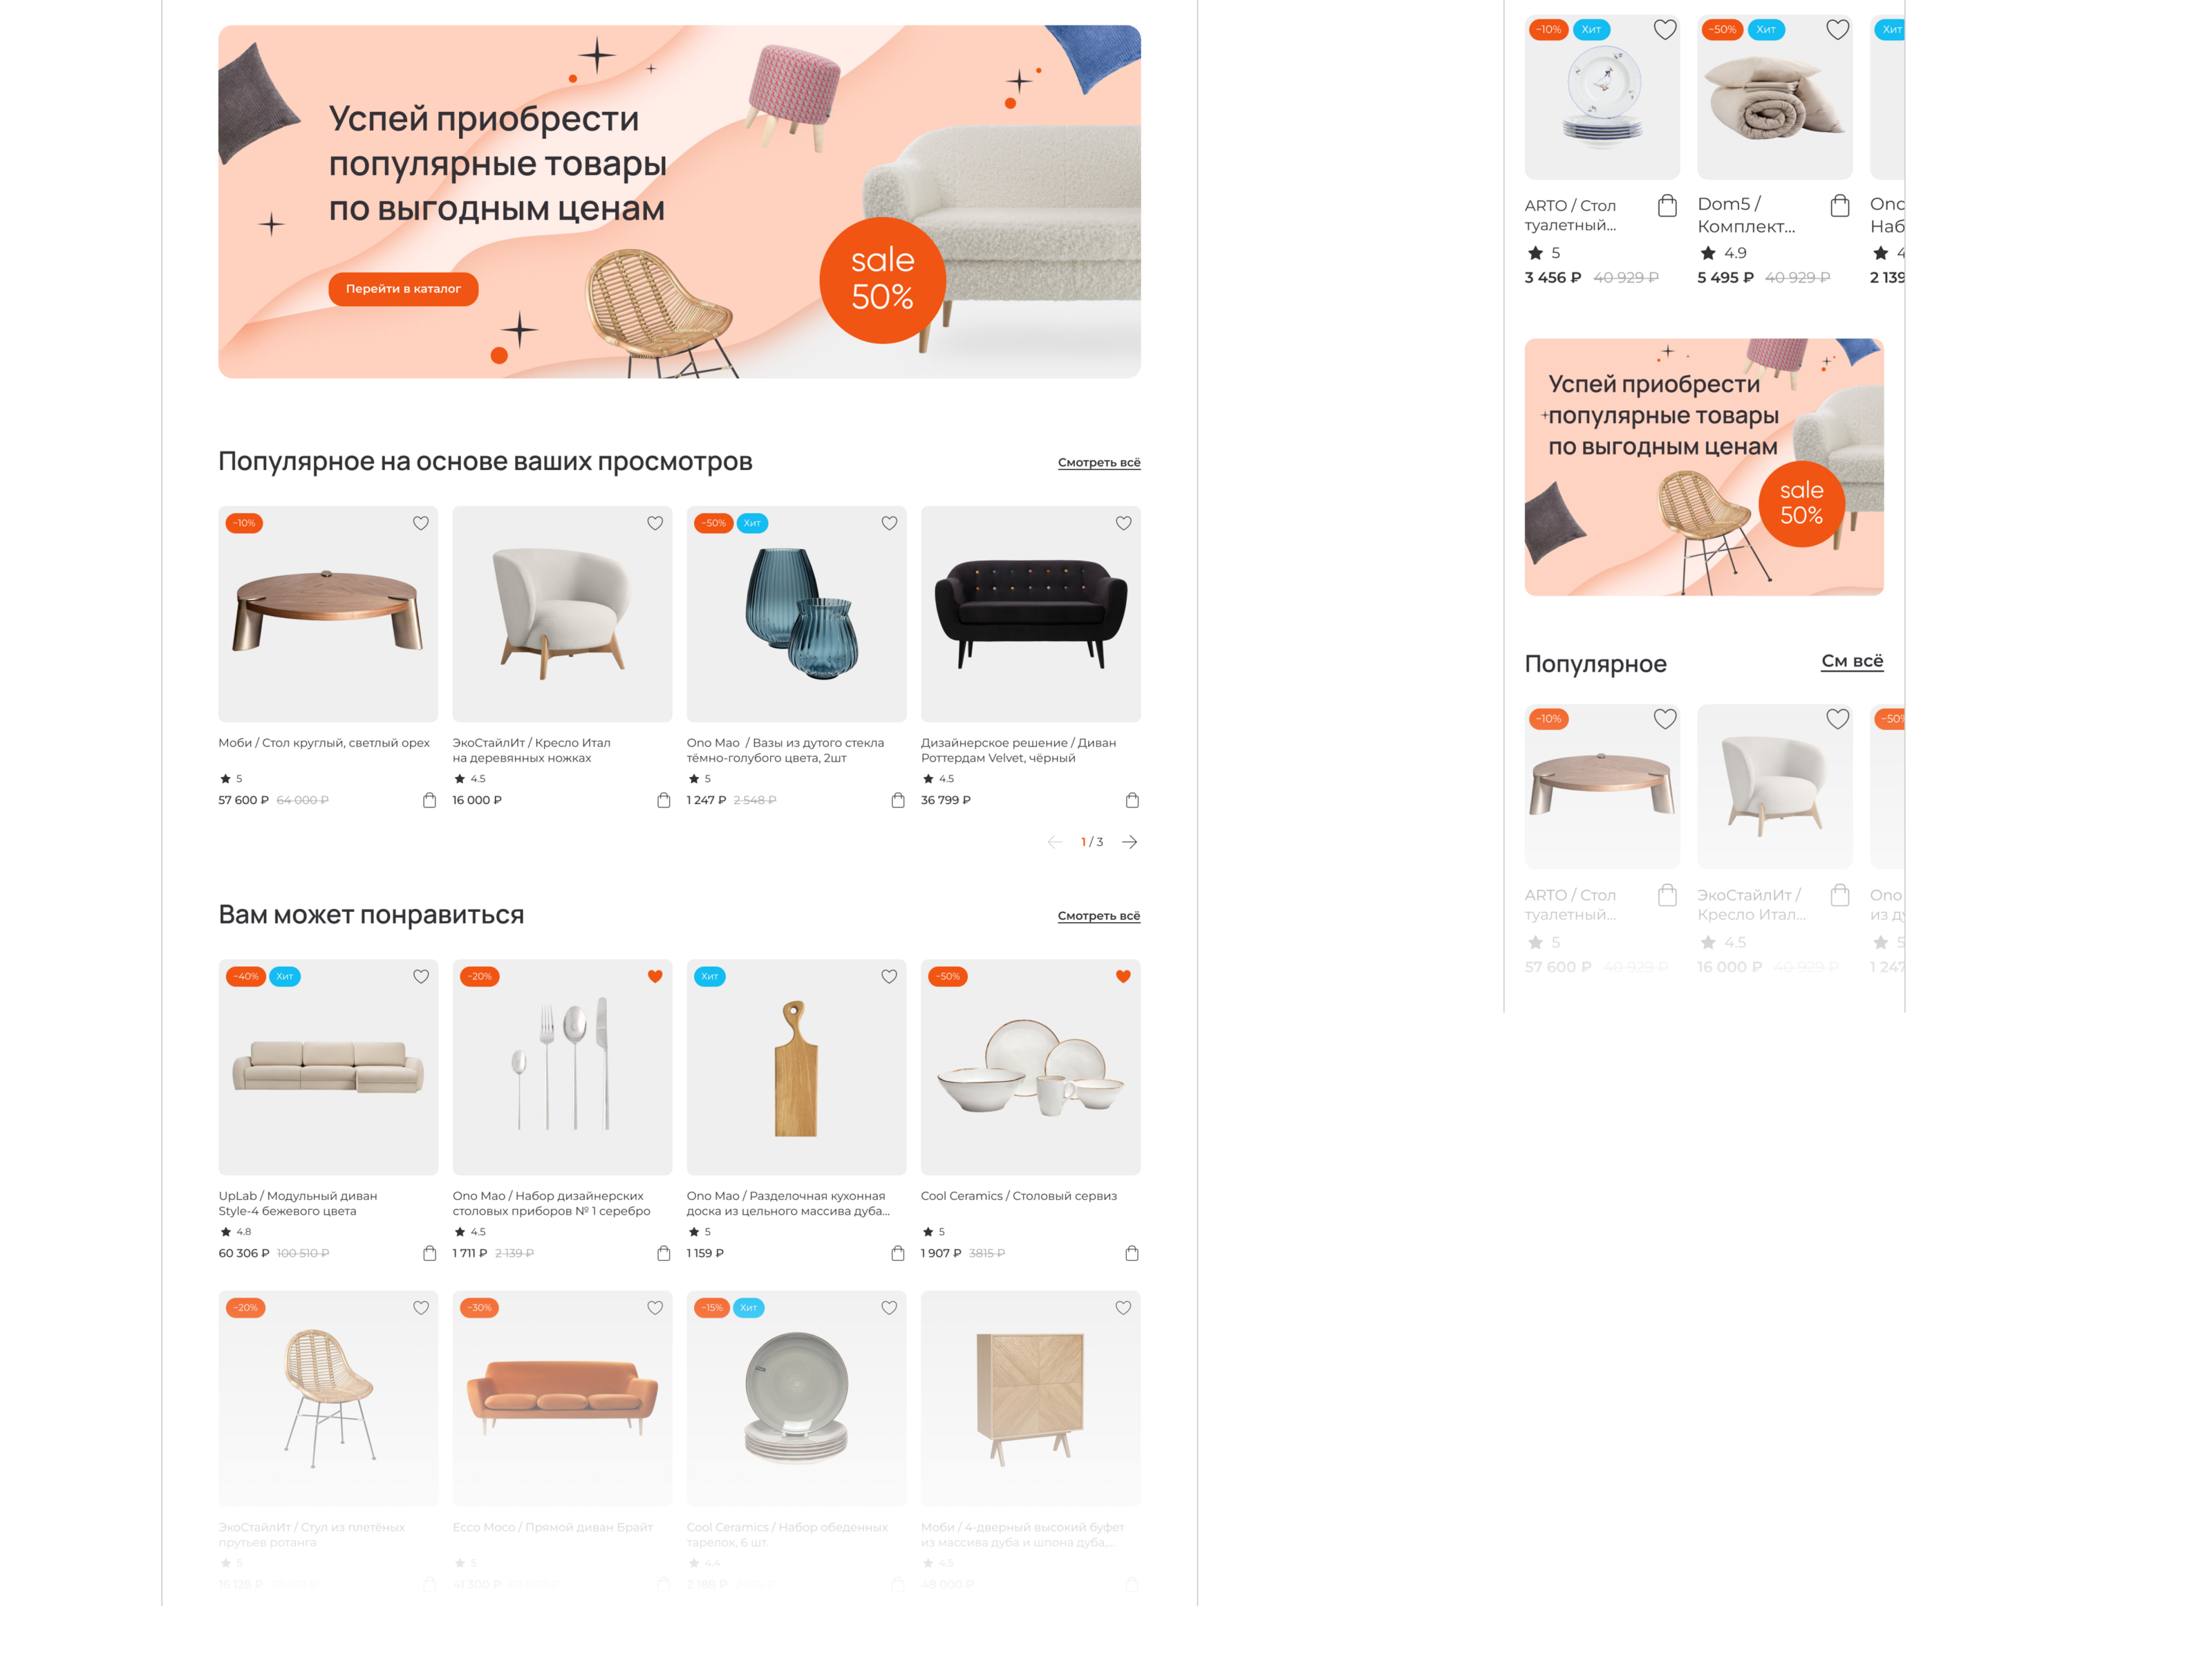
Task: Open Перейти в каталог on banner
Action: 403,289
